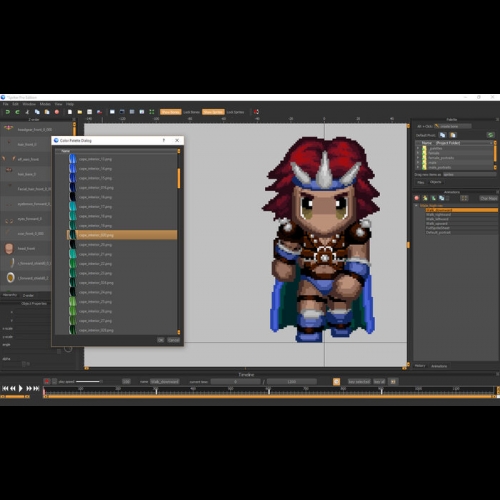Click the red delete animation icon
The image size is (500, 500).
(x=417, y=198)
